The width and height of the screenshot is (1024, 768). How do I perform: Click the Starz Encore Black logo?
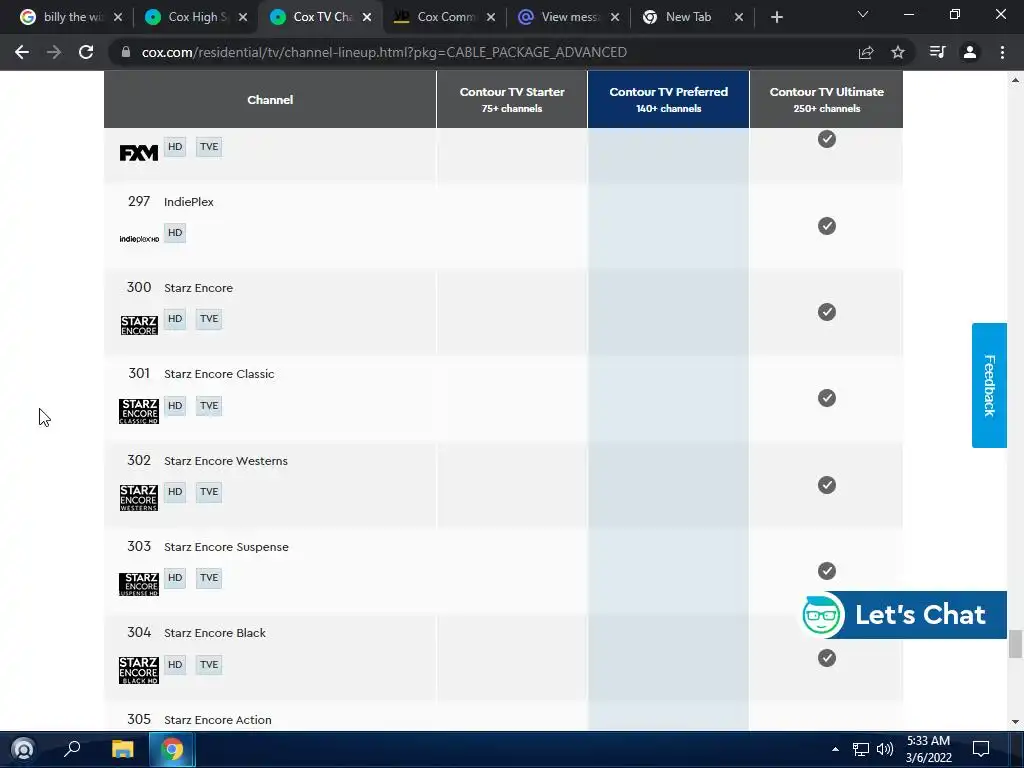(138, 671)
